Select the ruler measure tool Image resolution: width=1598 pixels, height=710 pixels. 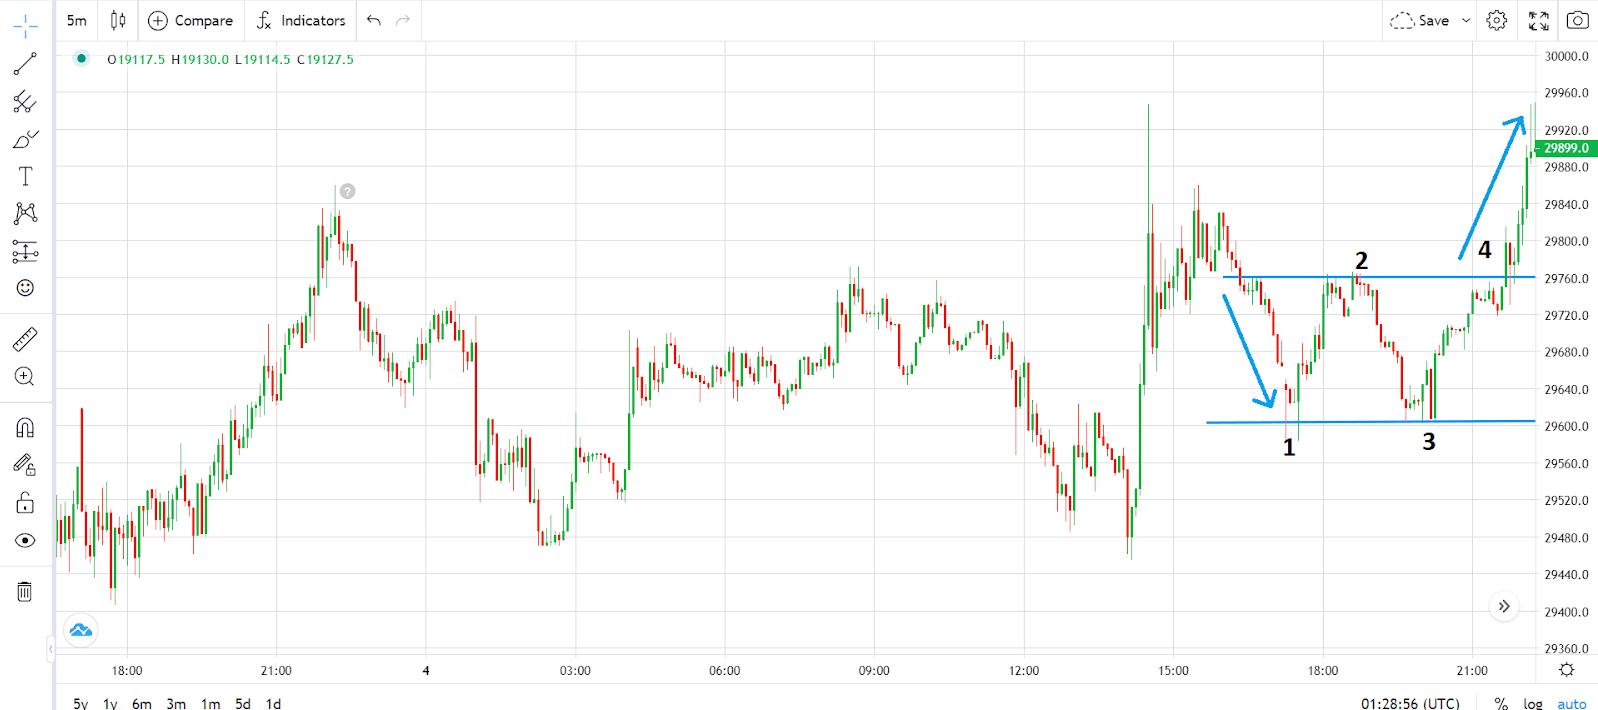25,339
